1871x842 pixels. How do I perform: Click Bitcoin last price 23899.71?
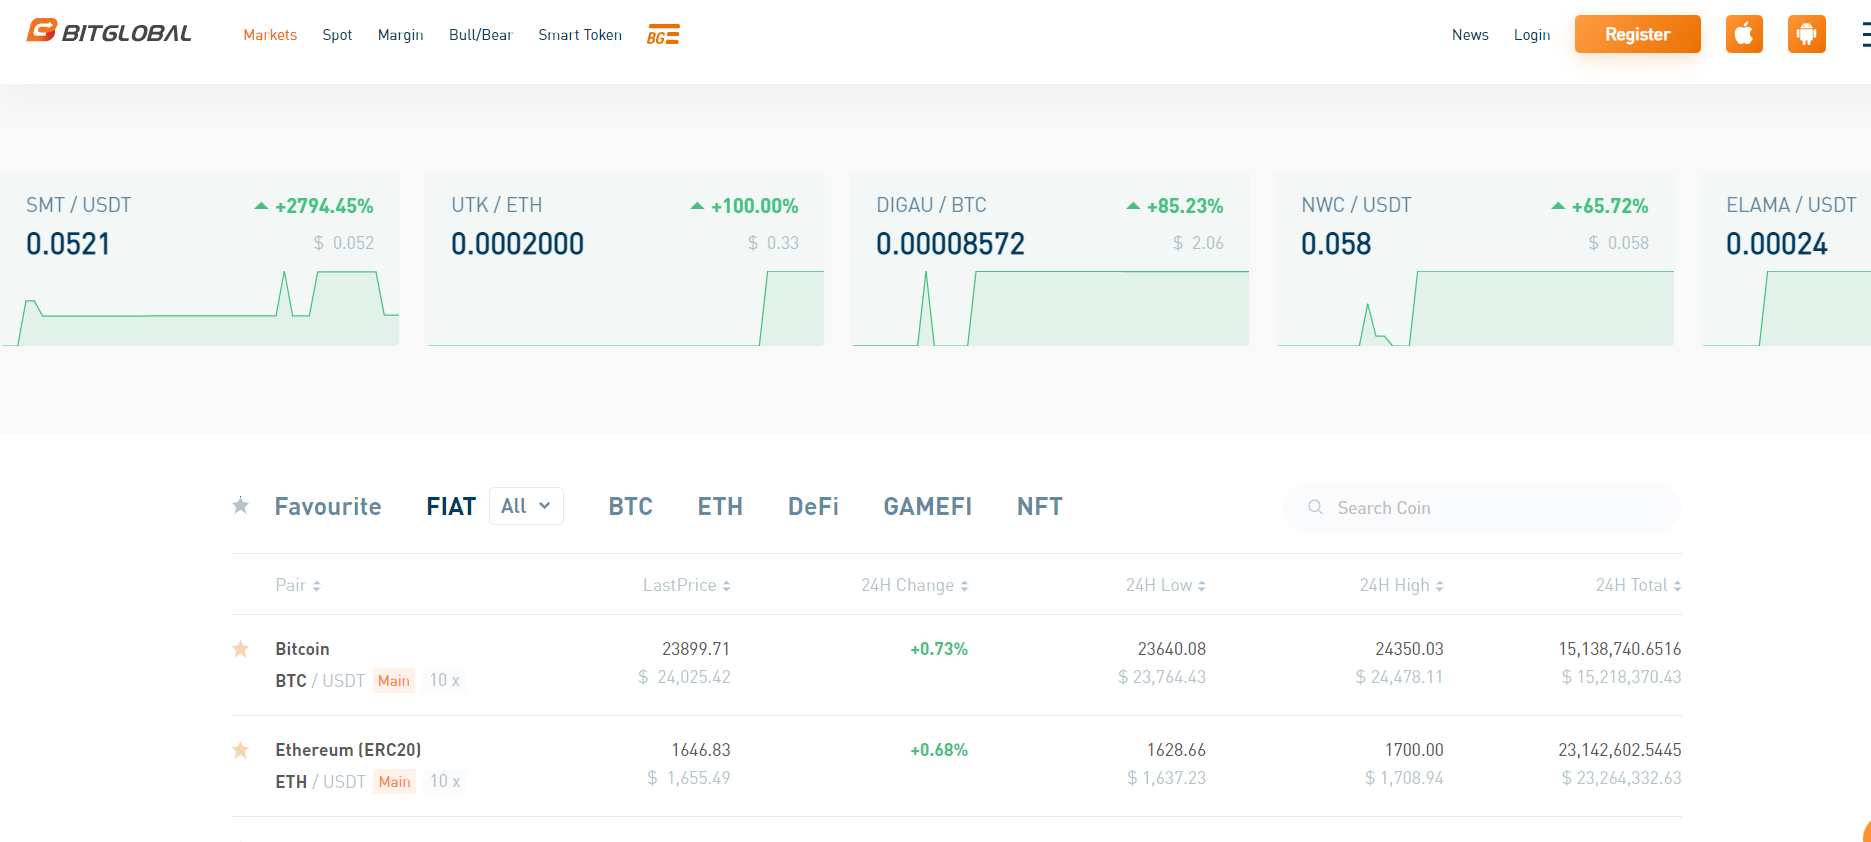click(696, 649)
